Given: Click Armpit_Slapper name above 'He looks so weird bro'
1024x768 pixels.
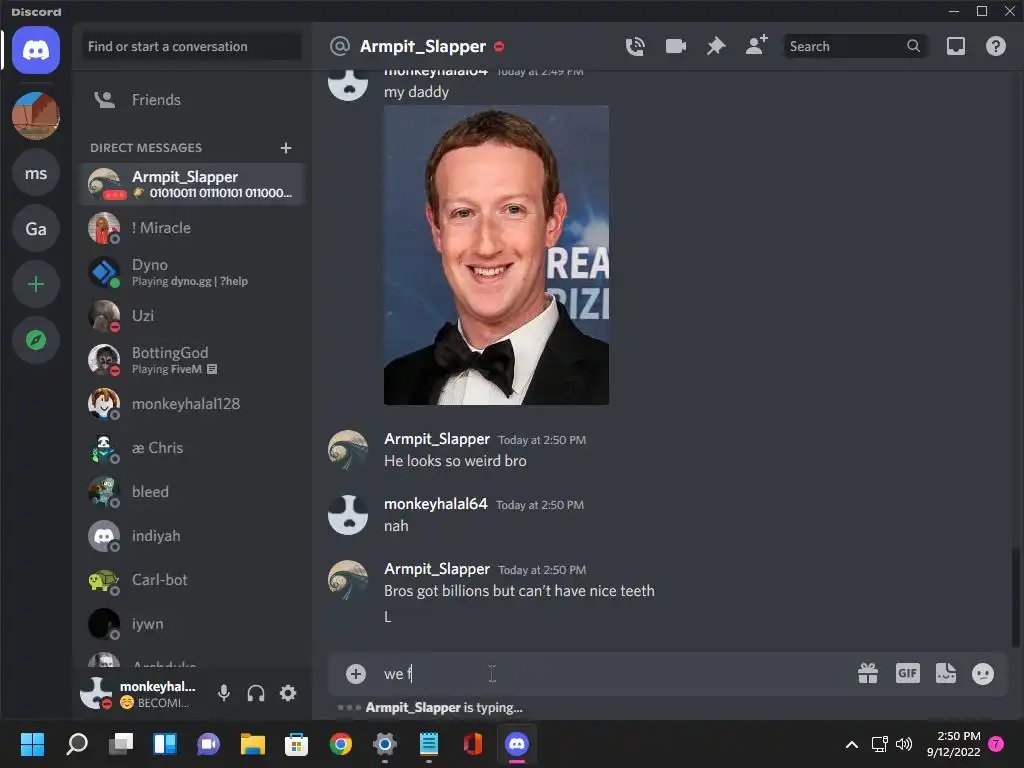Looking at the screenshot, I should 437,439.
